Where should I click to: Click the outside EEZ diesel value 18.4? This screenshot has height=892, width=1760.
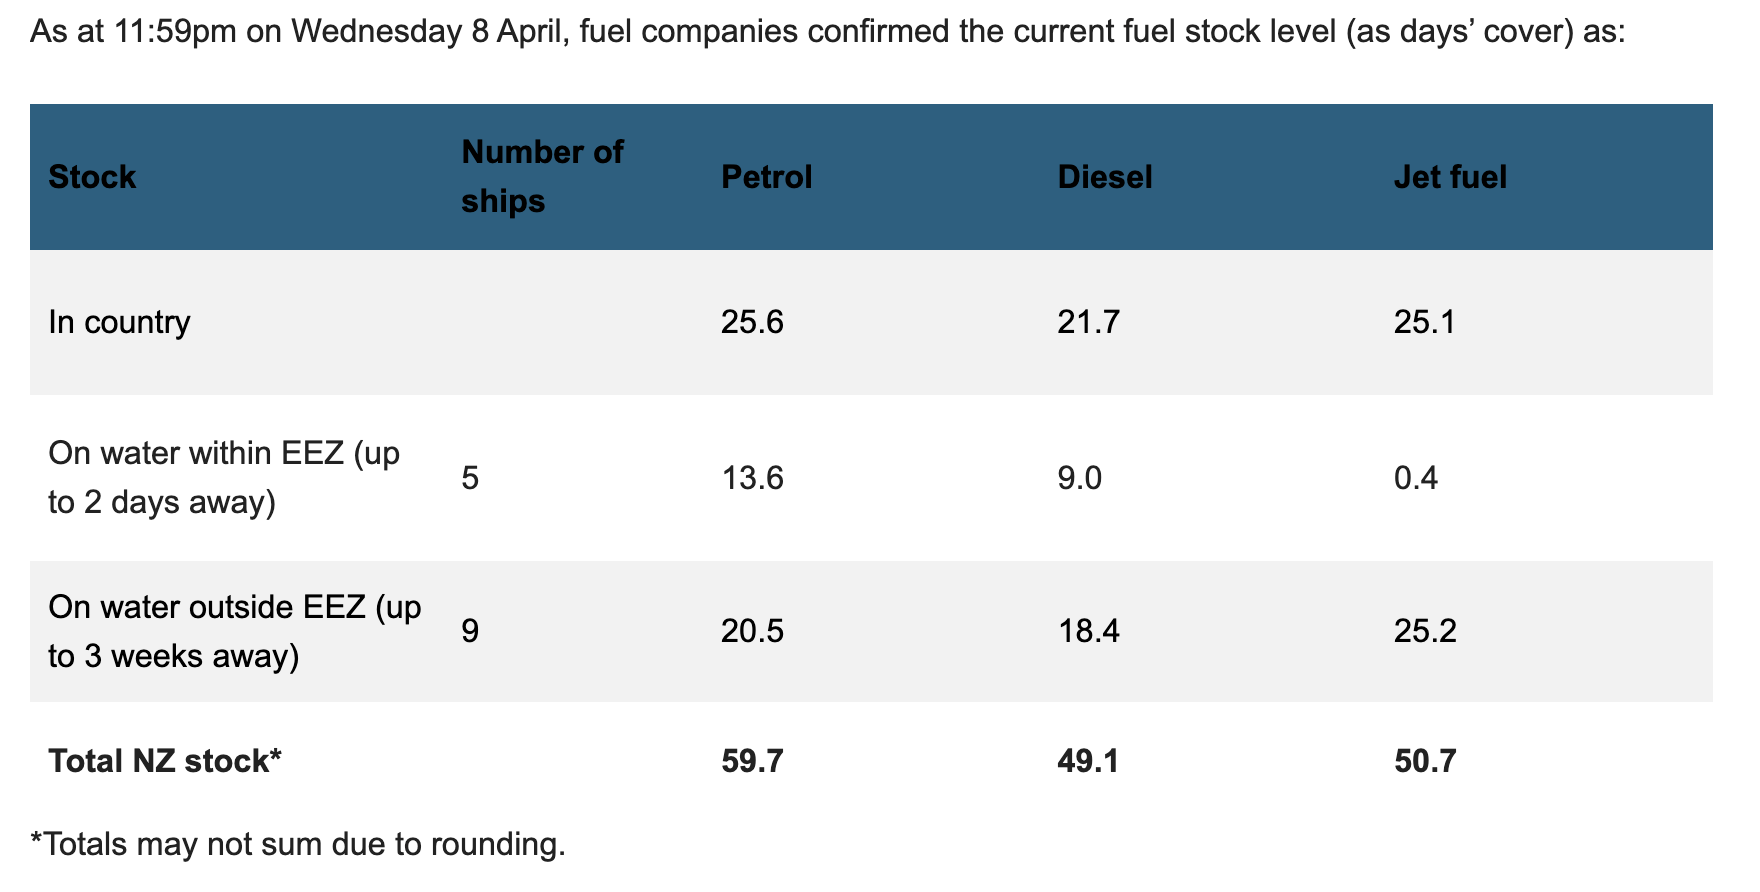(1088, 632)
